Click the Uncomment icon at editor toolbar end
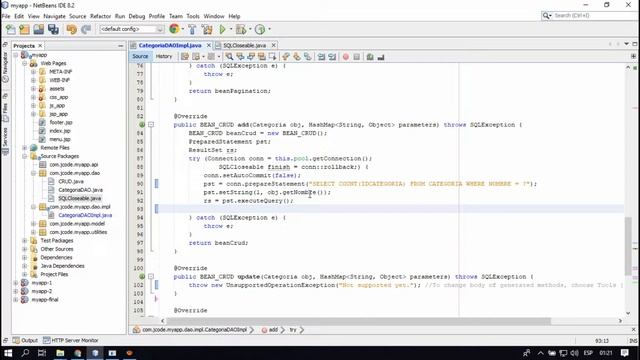The image size is (640, 360). [x=381, y=57]
